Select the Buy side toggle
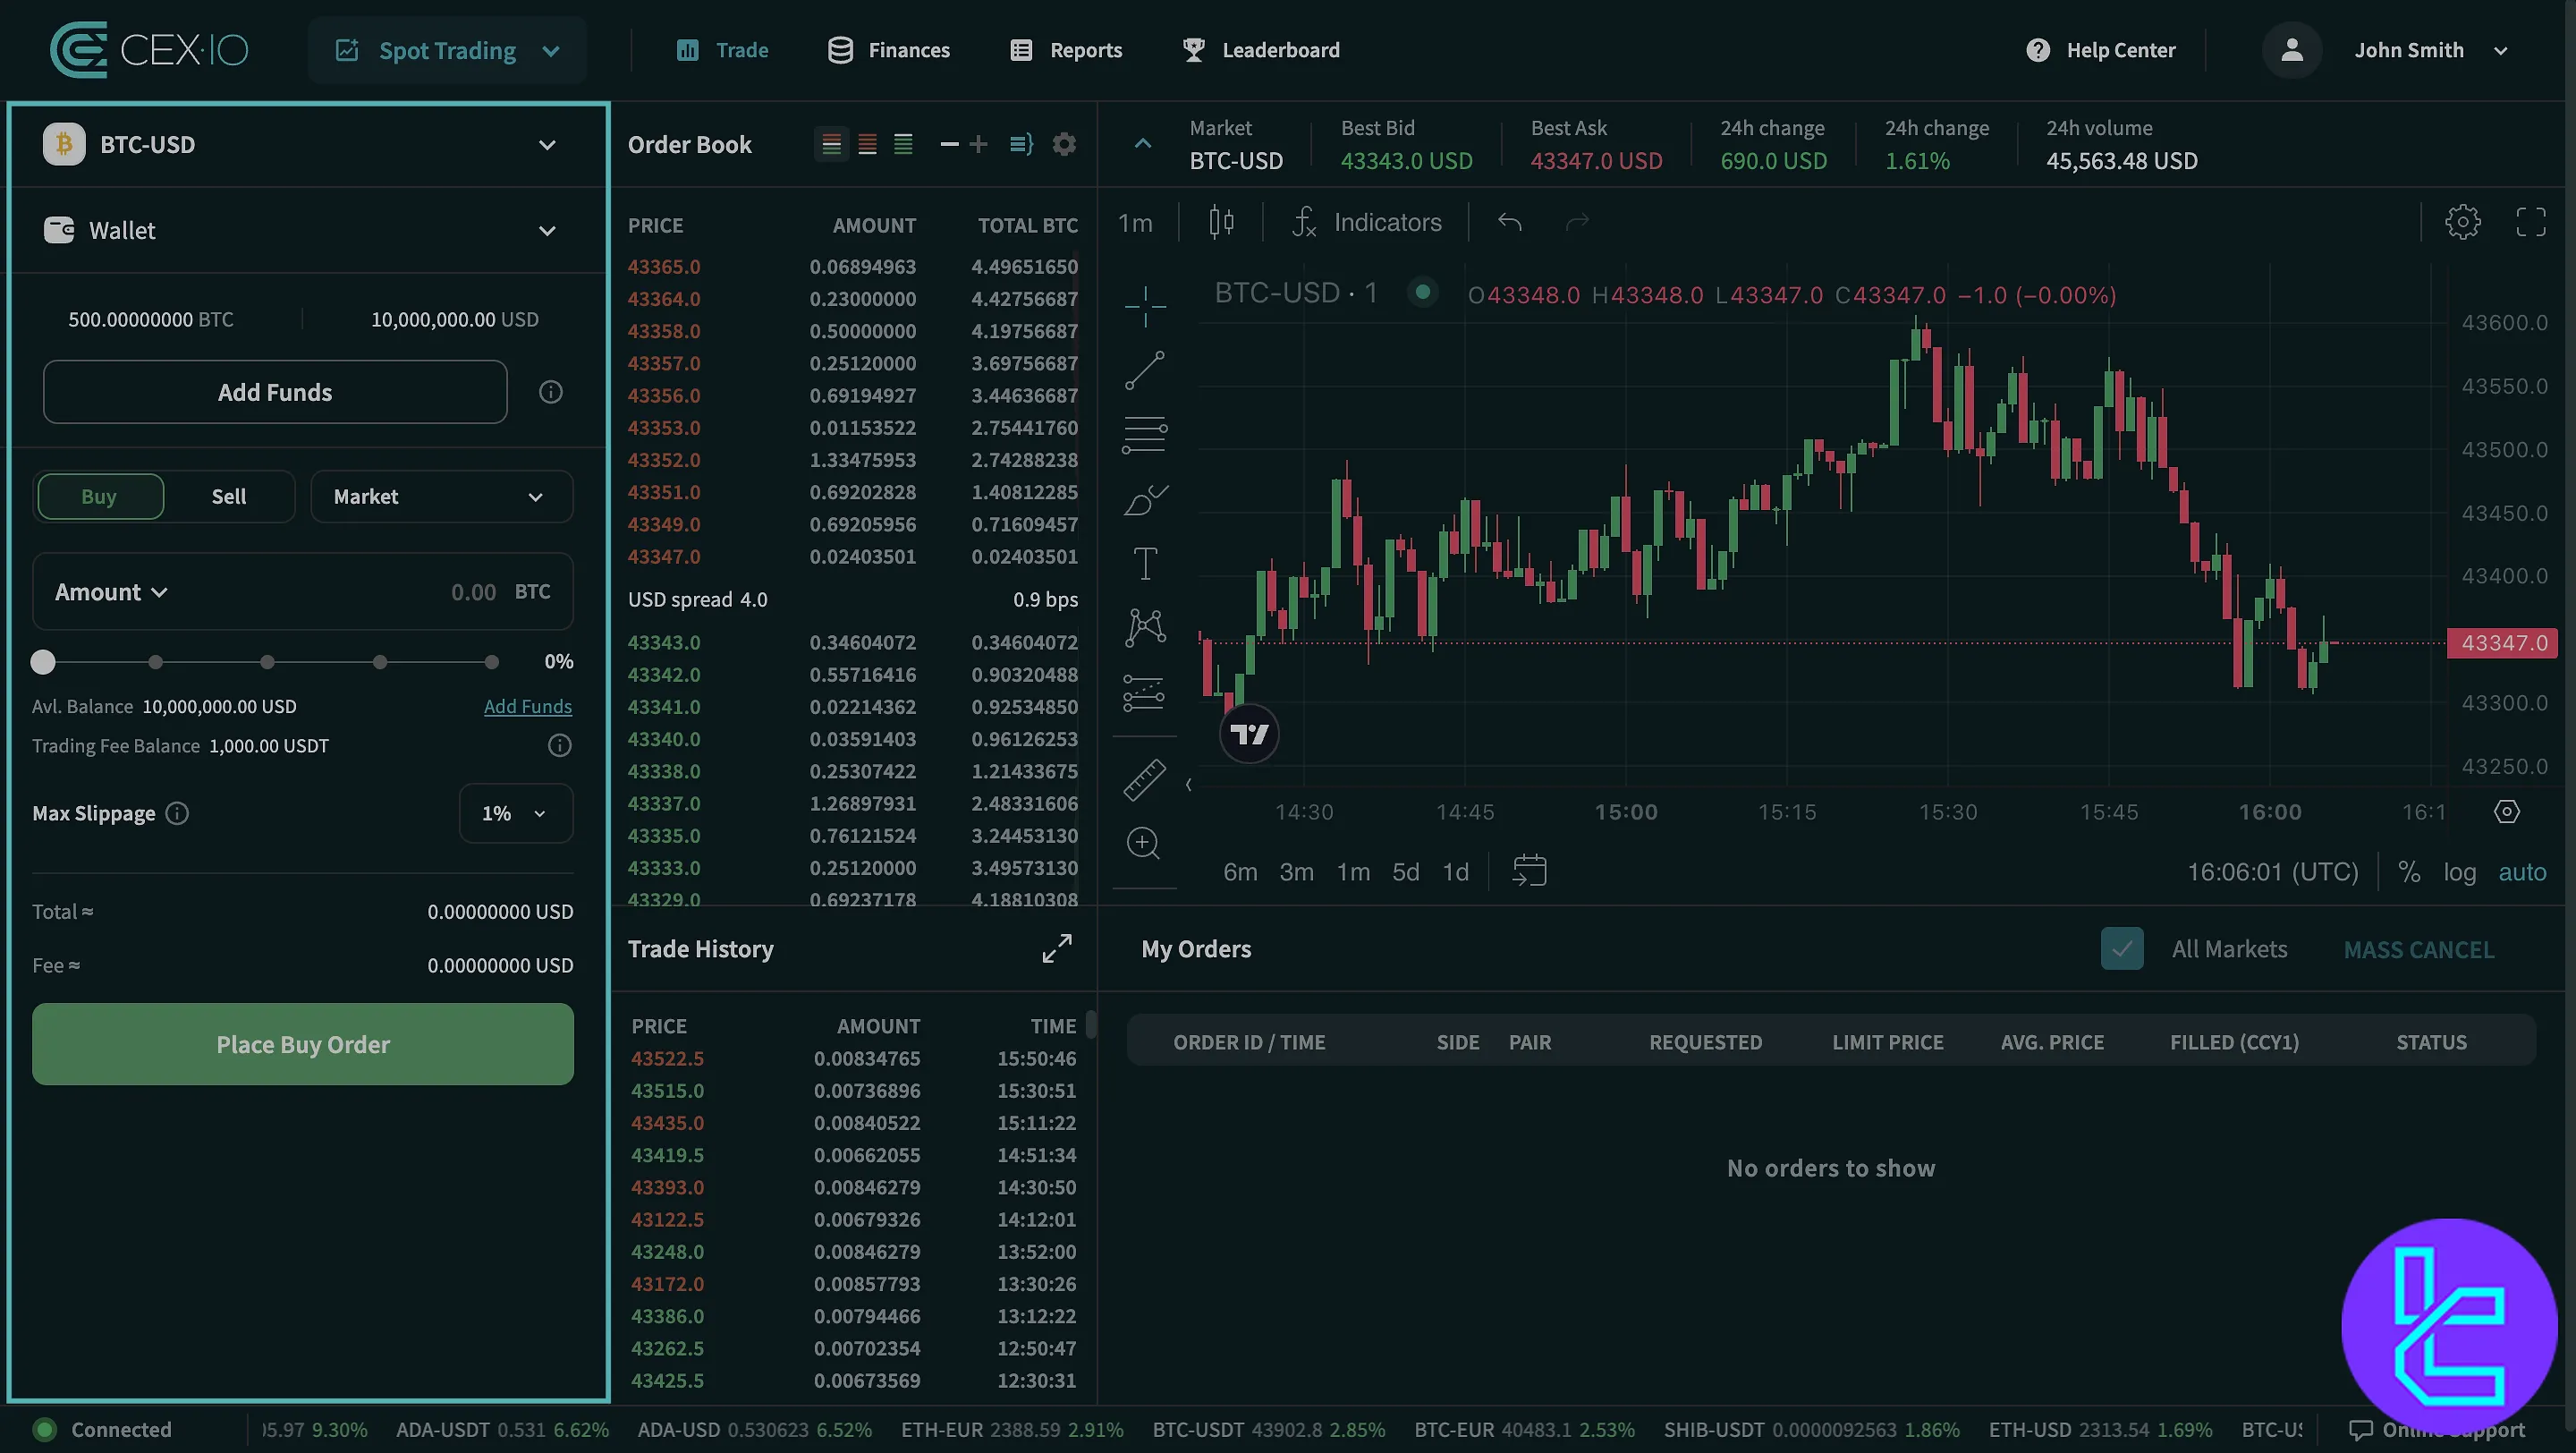2576x1453 pixels. (x=99, y=496)
